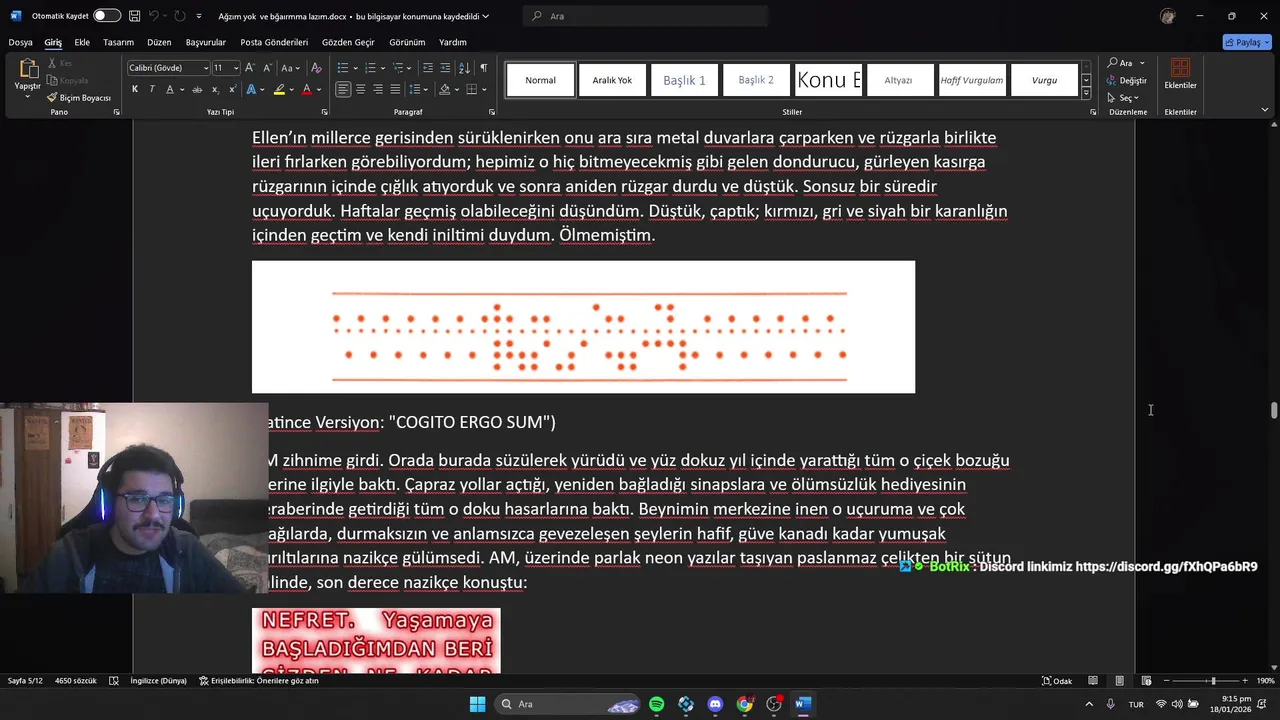Click the bullet list icon

coord(343,68)
